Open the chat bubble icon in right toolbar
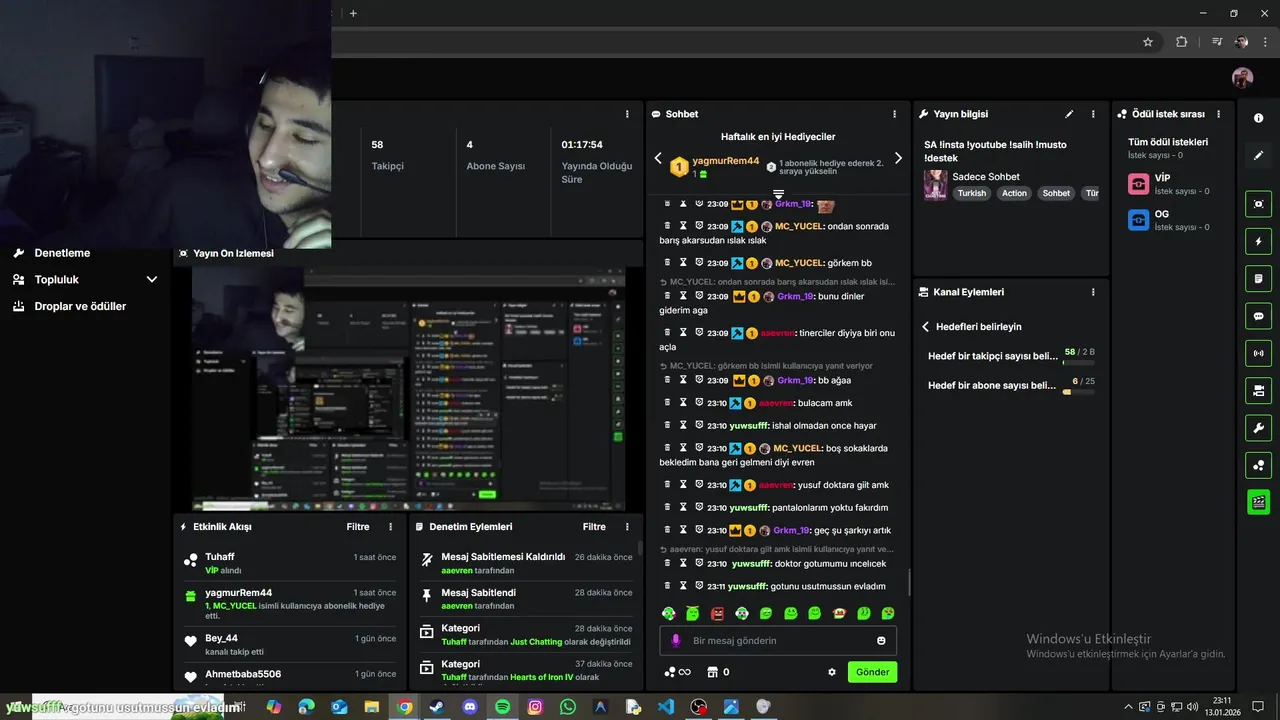Viewport: 1280px width, 720px height. [1259, 316]
